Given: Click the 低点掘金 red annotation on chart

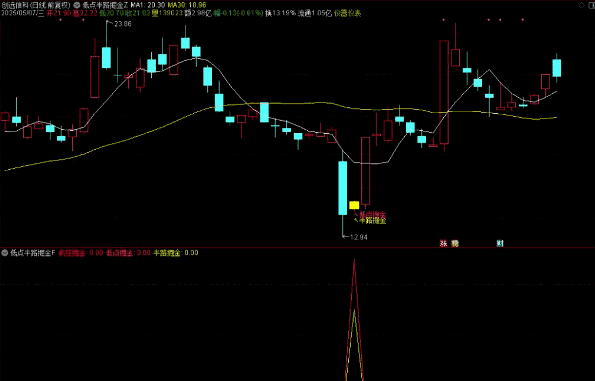Looking at the screenshot, I should pos(373,215).
